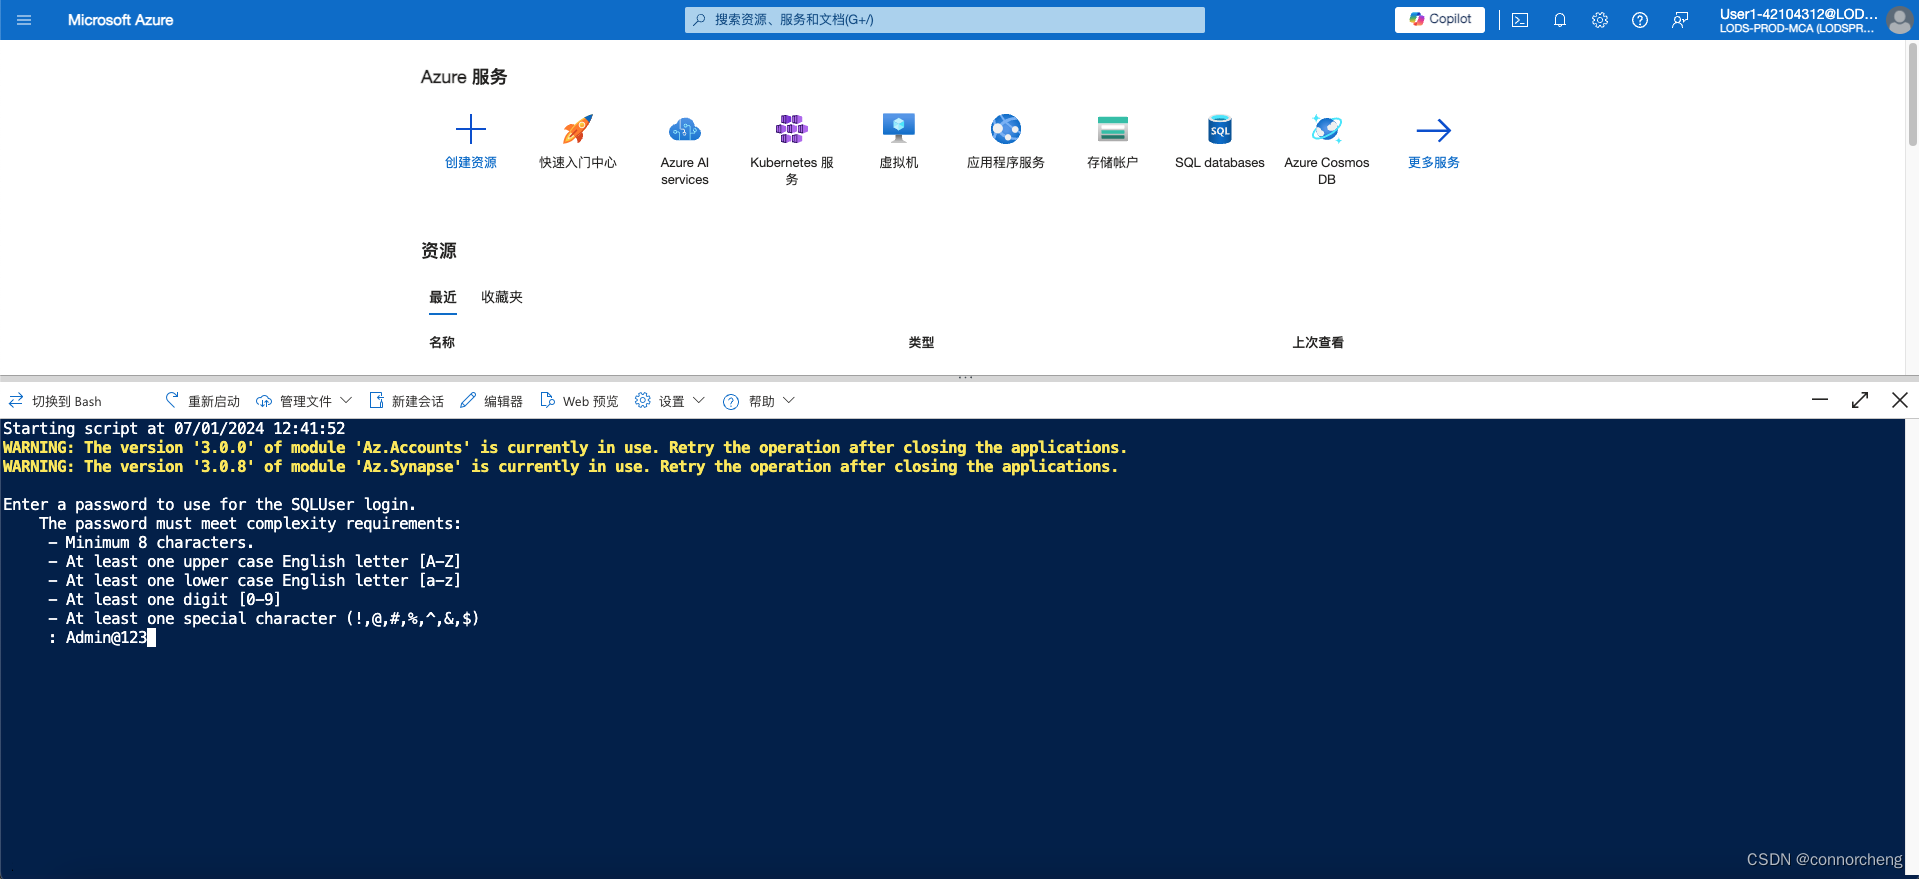The height and width of the screenshot is (879, 1919).
Task: Click the 资源 section heading
Action: click(439, 251)
